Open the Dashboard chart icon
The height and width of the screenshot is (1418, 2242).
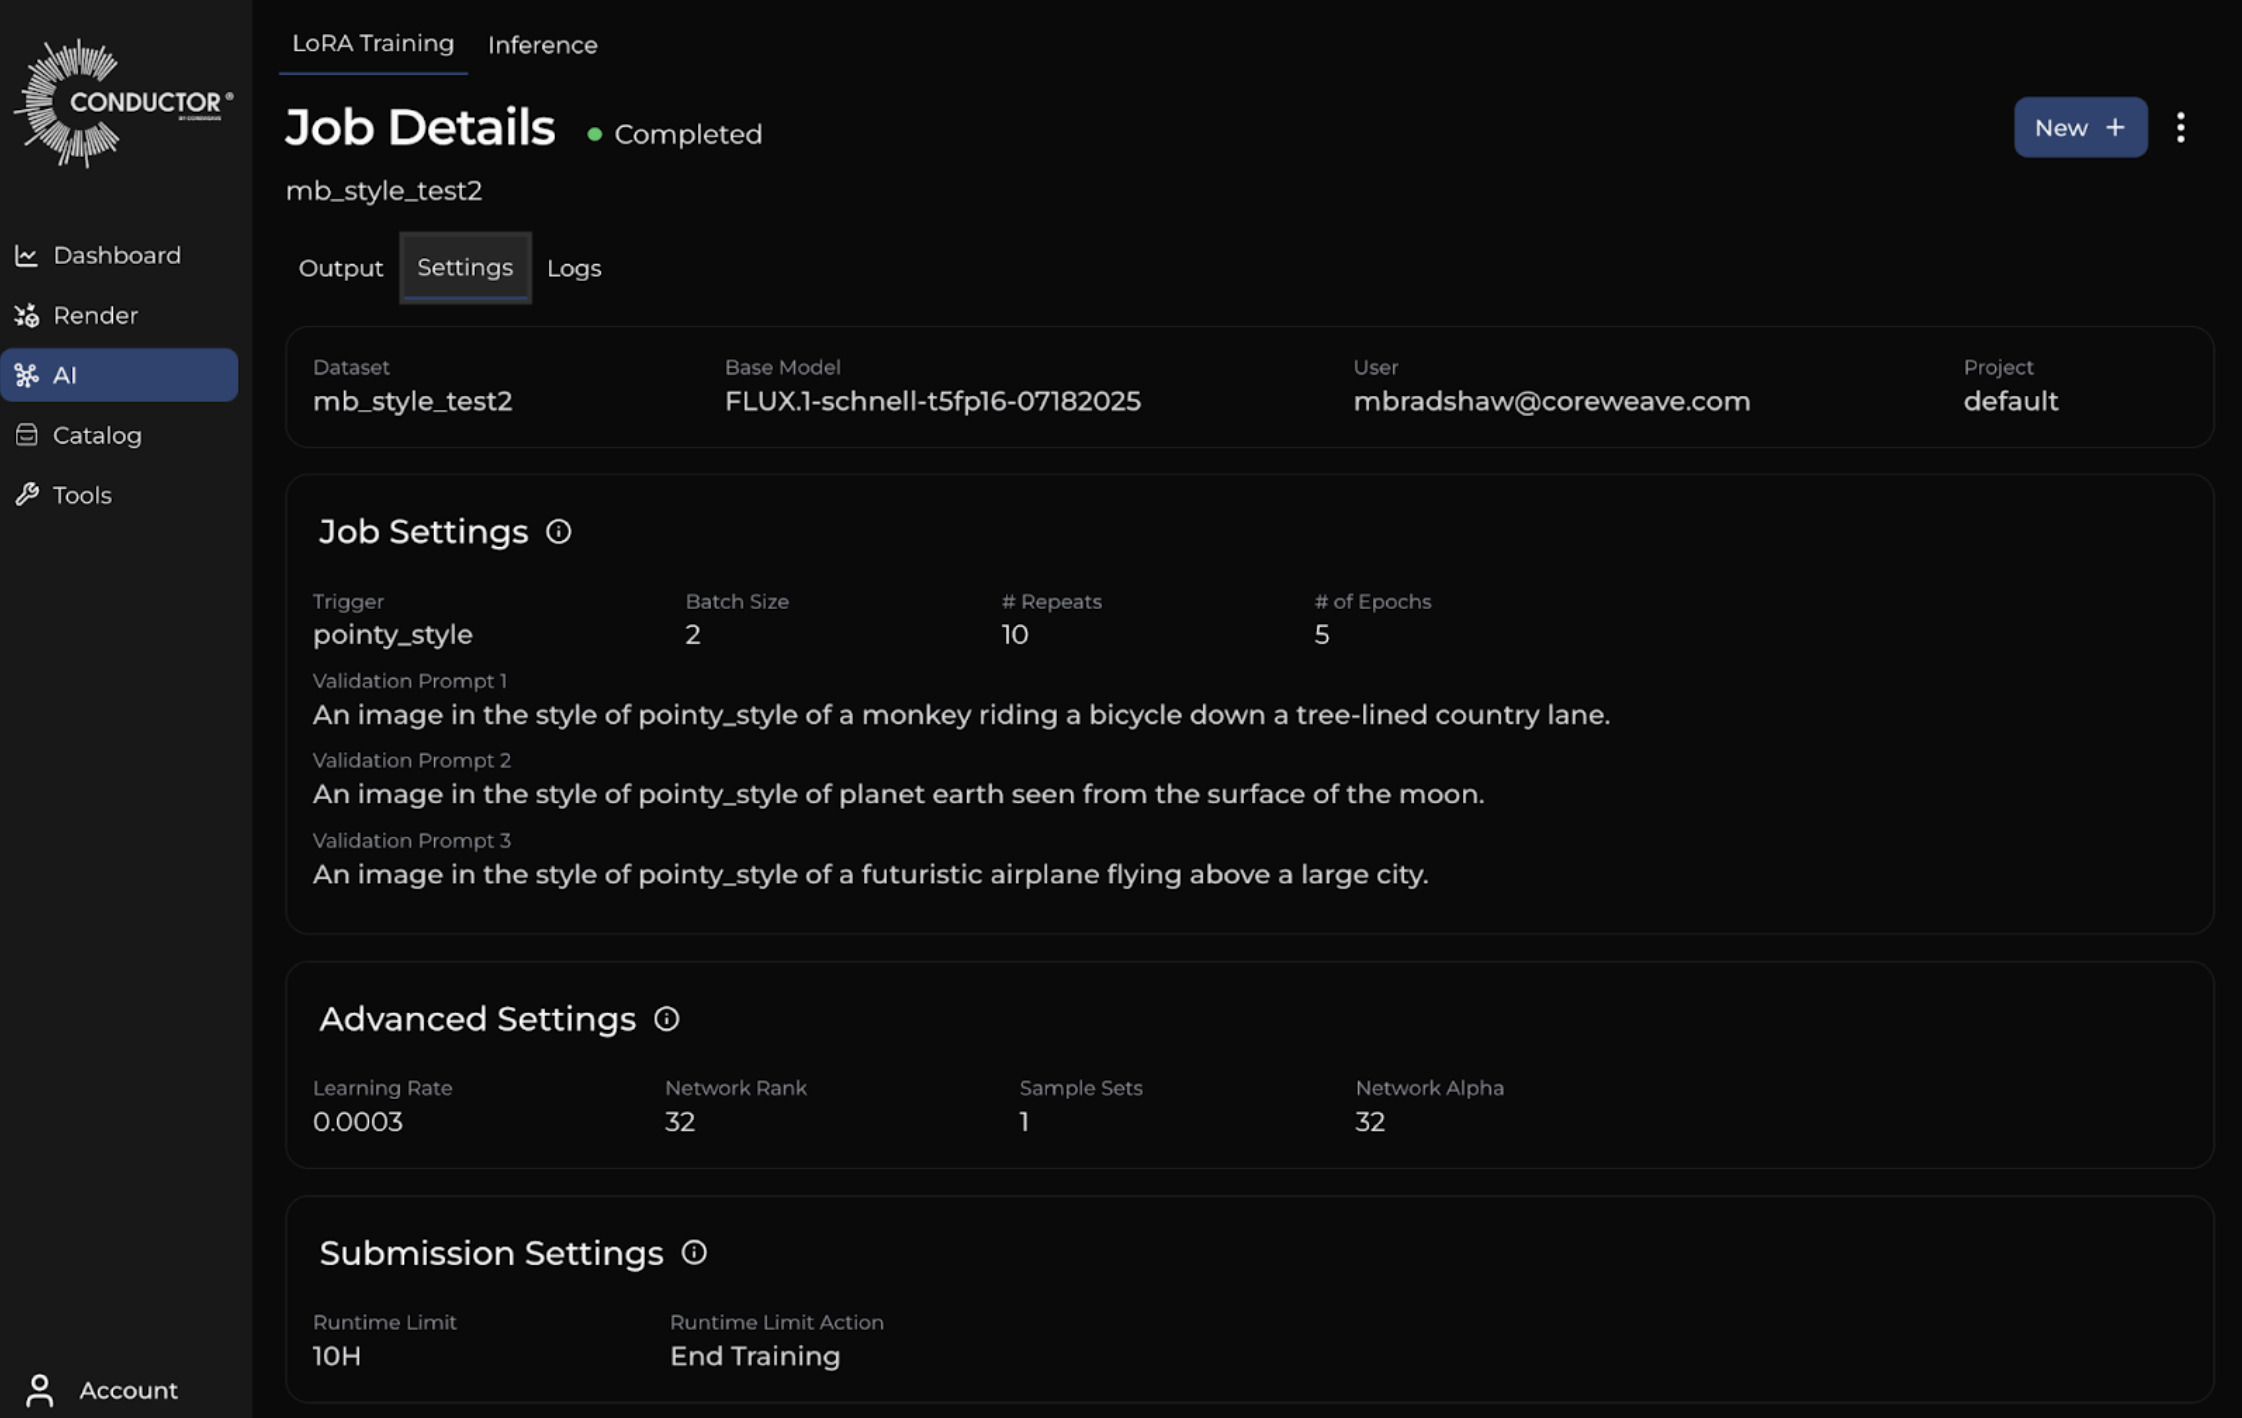[27, 256]
